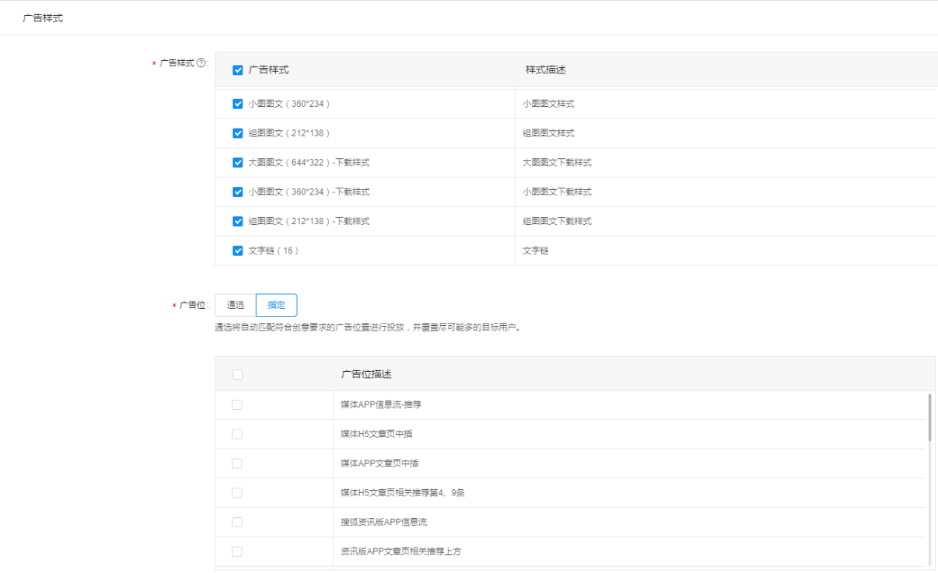Click the 媒体H5文章页中插 description text
This screenshot has width=938, height=573.
376,434
